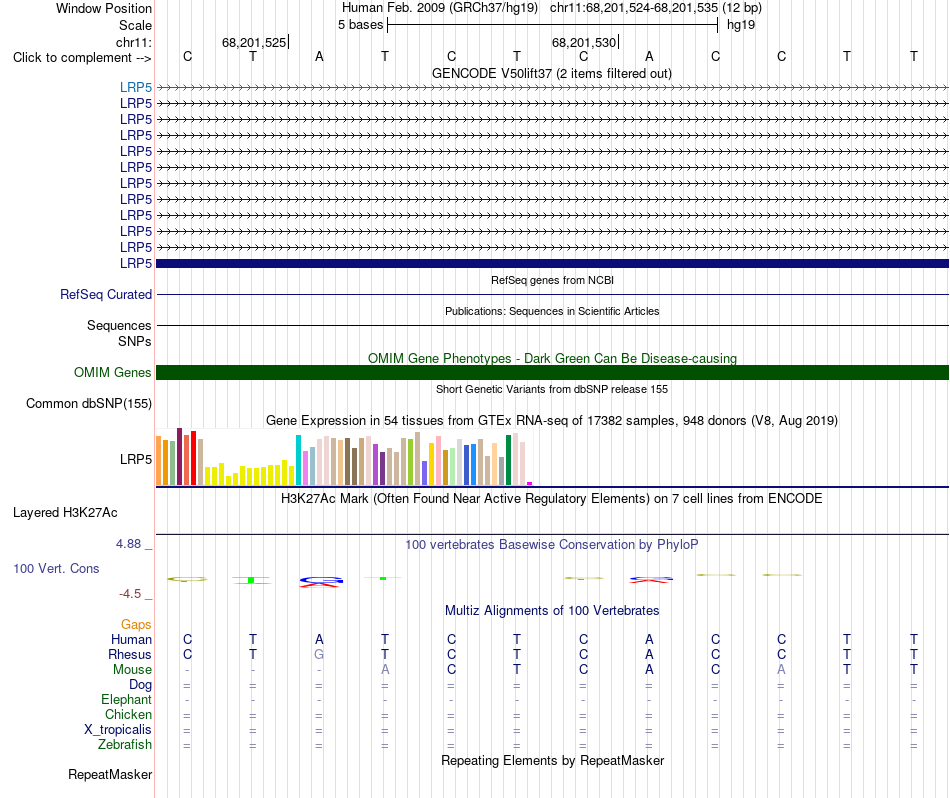Click the Zebrafish alignment row label
Viewport: 950px width, 798px height.
tap(125, 745)
